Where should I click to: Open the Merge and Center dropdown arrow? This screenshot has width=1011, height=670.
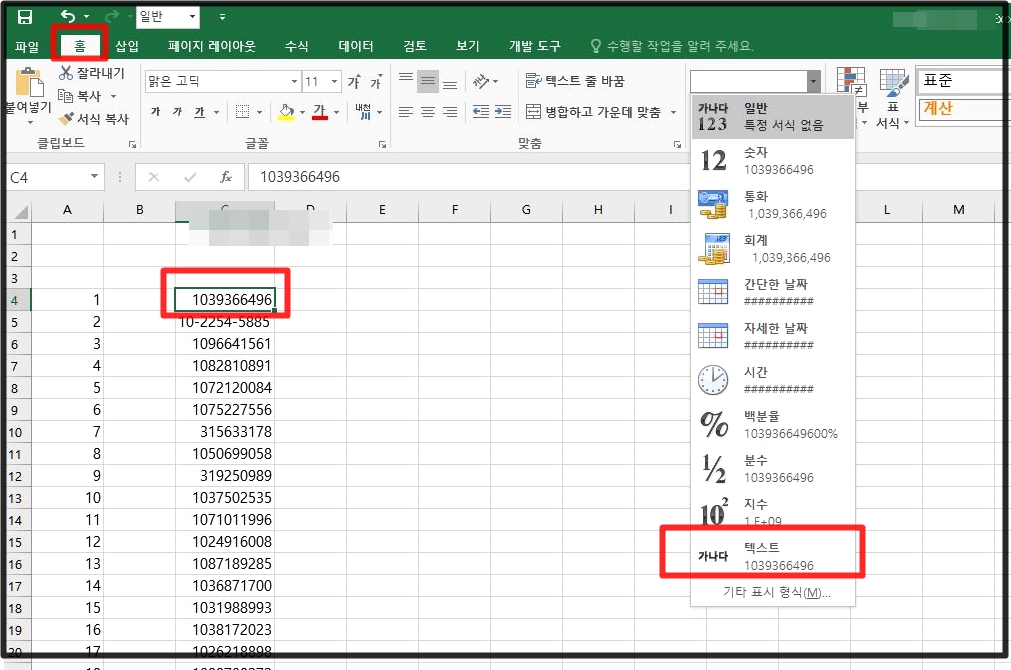[673, 112]
